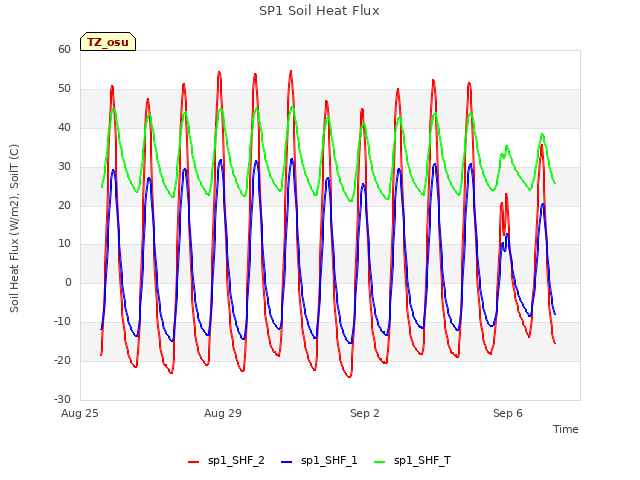Image resolution: width=640 pixels, height=480 pixels.
Task: Click the 0 y-axis tick label
Action: [x=68, y=282]
